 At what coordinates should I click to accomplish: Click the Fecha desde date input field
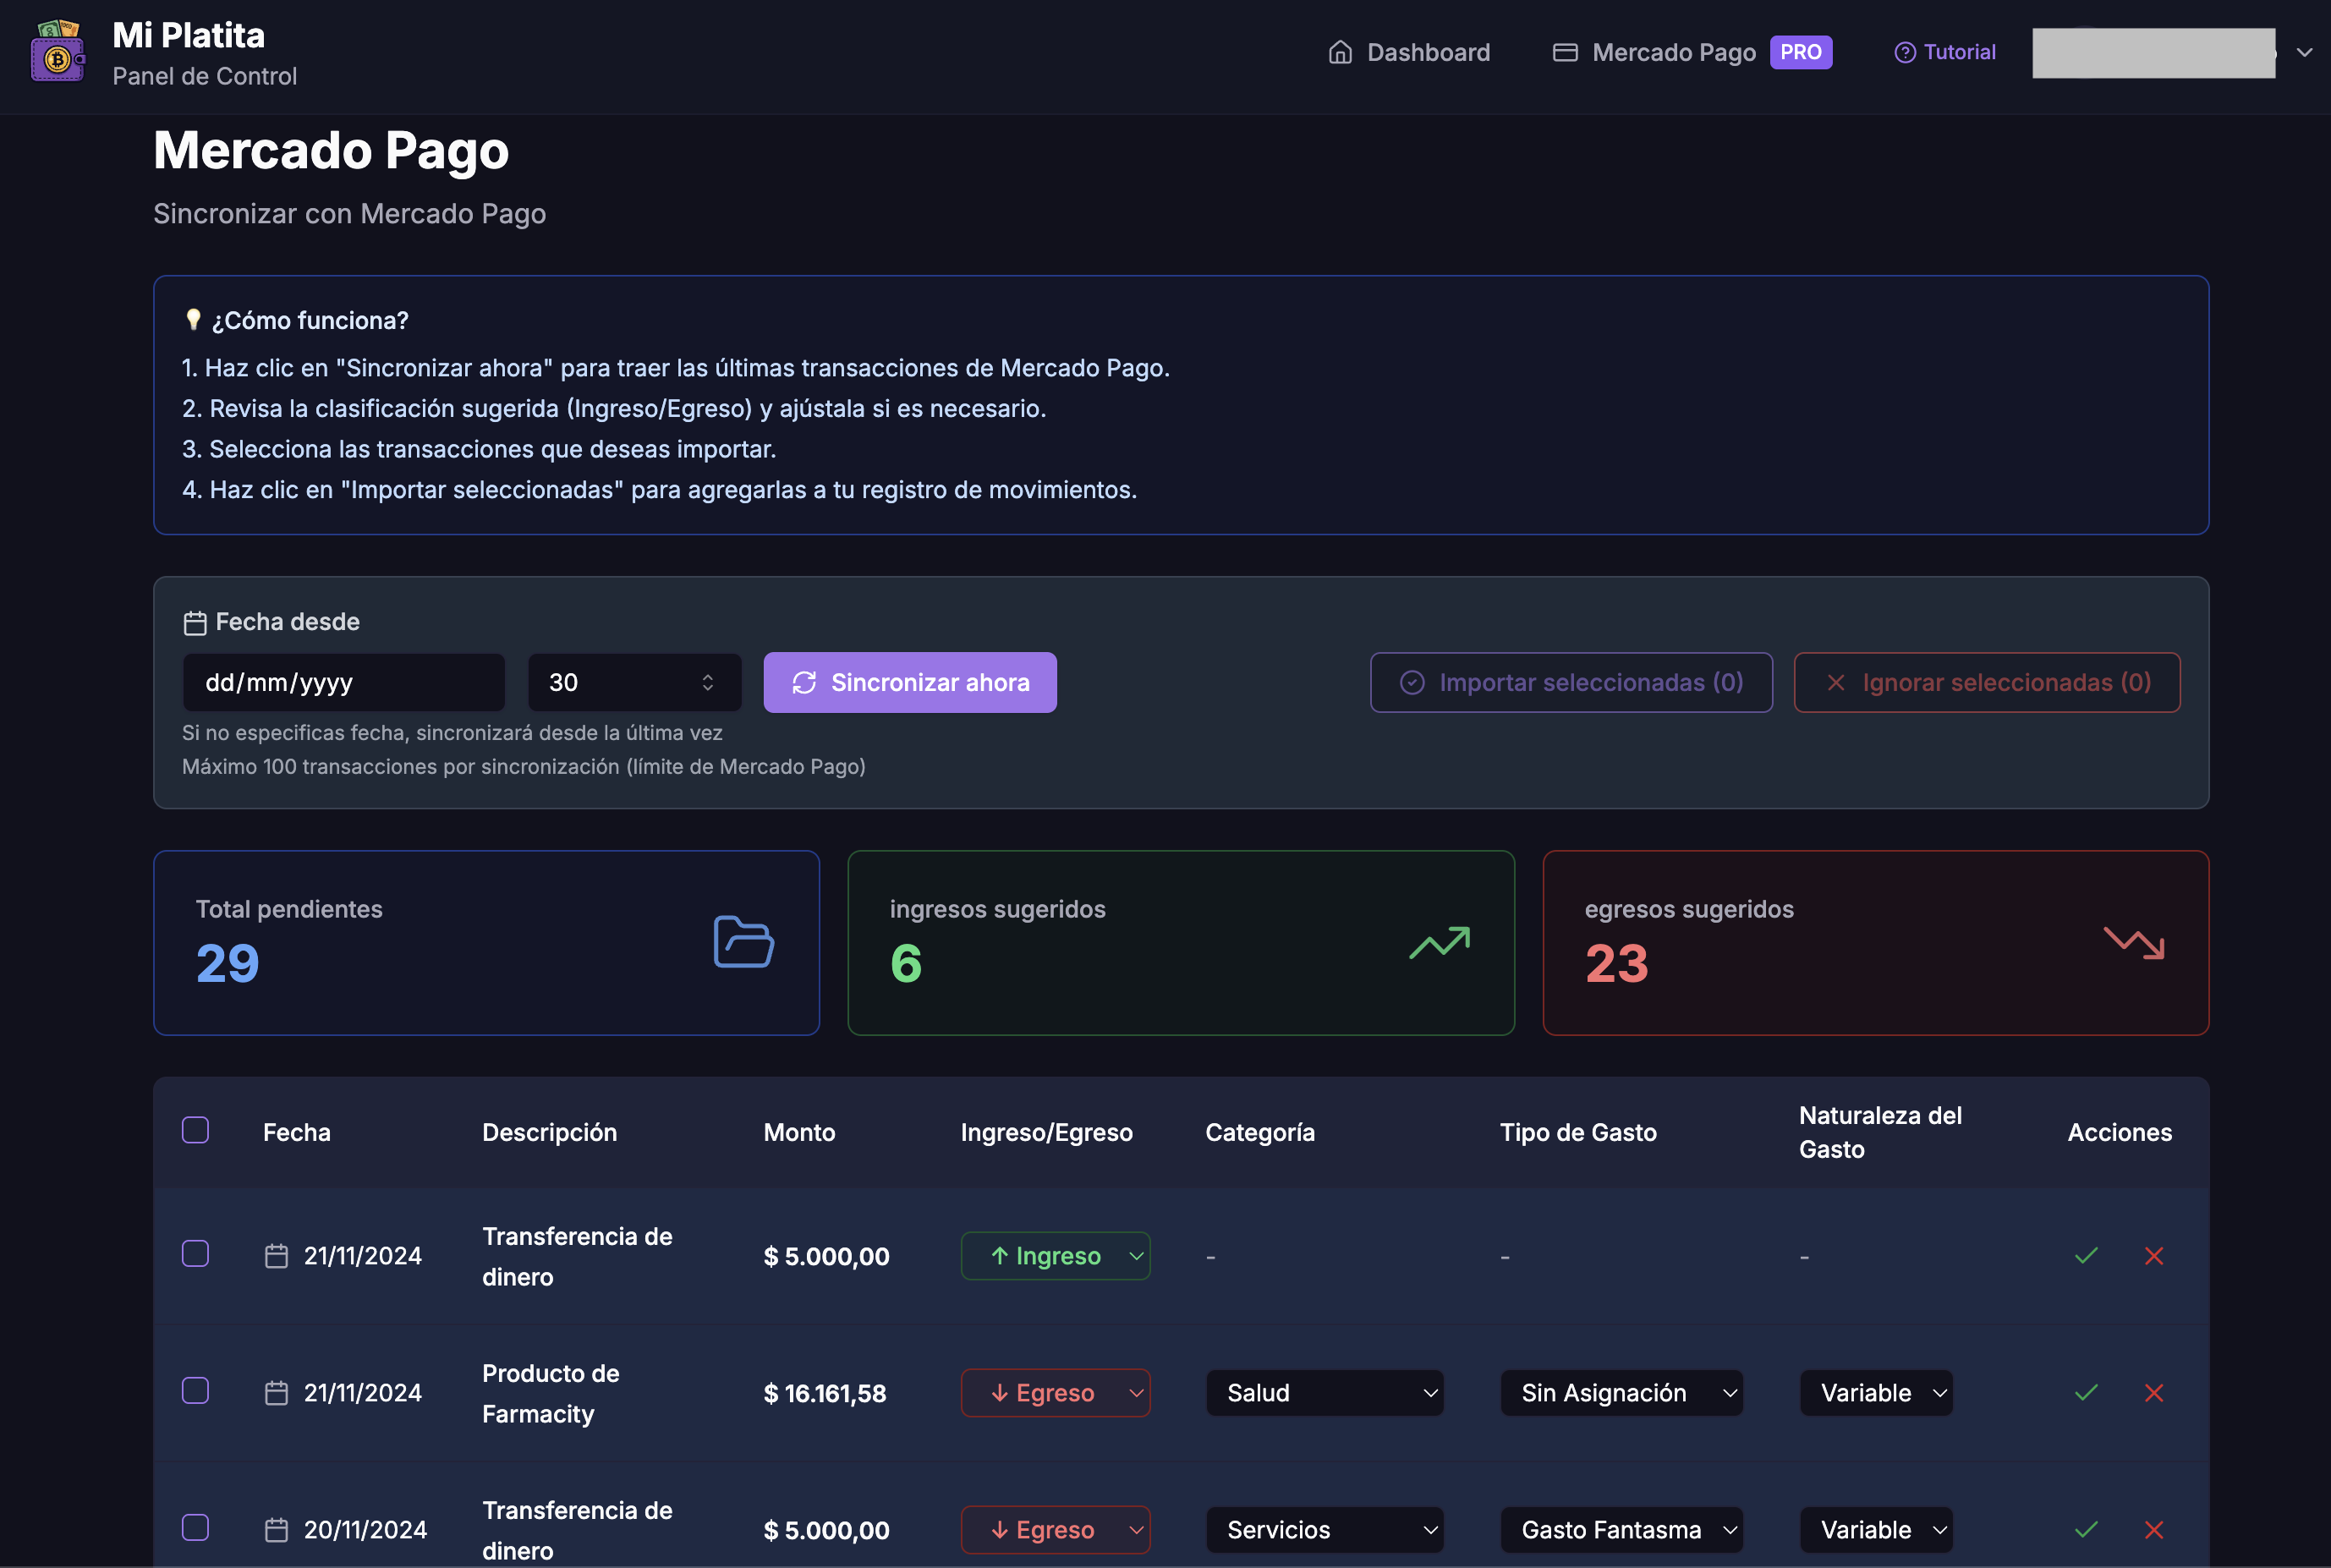click(343, 682)
